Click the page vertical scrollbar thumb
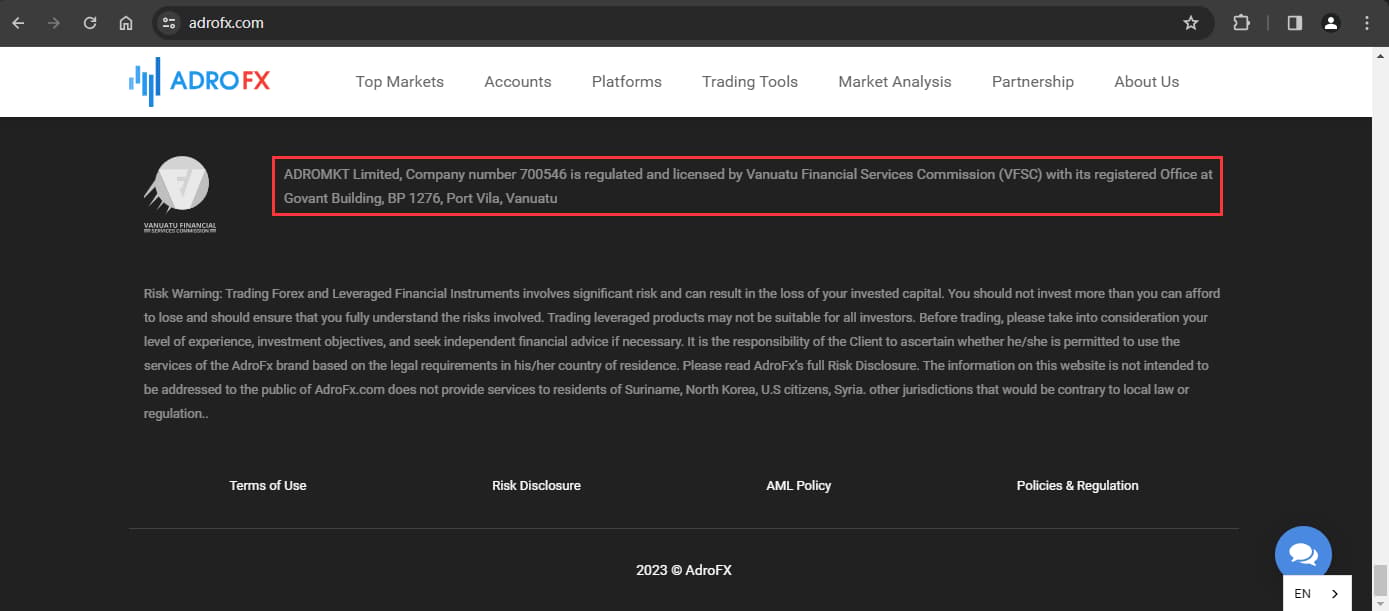The image size is (1389, 611). click(x=1380, y=580)
